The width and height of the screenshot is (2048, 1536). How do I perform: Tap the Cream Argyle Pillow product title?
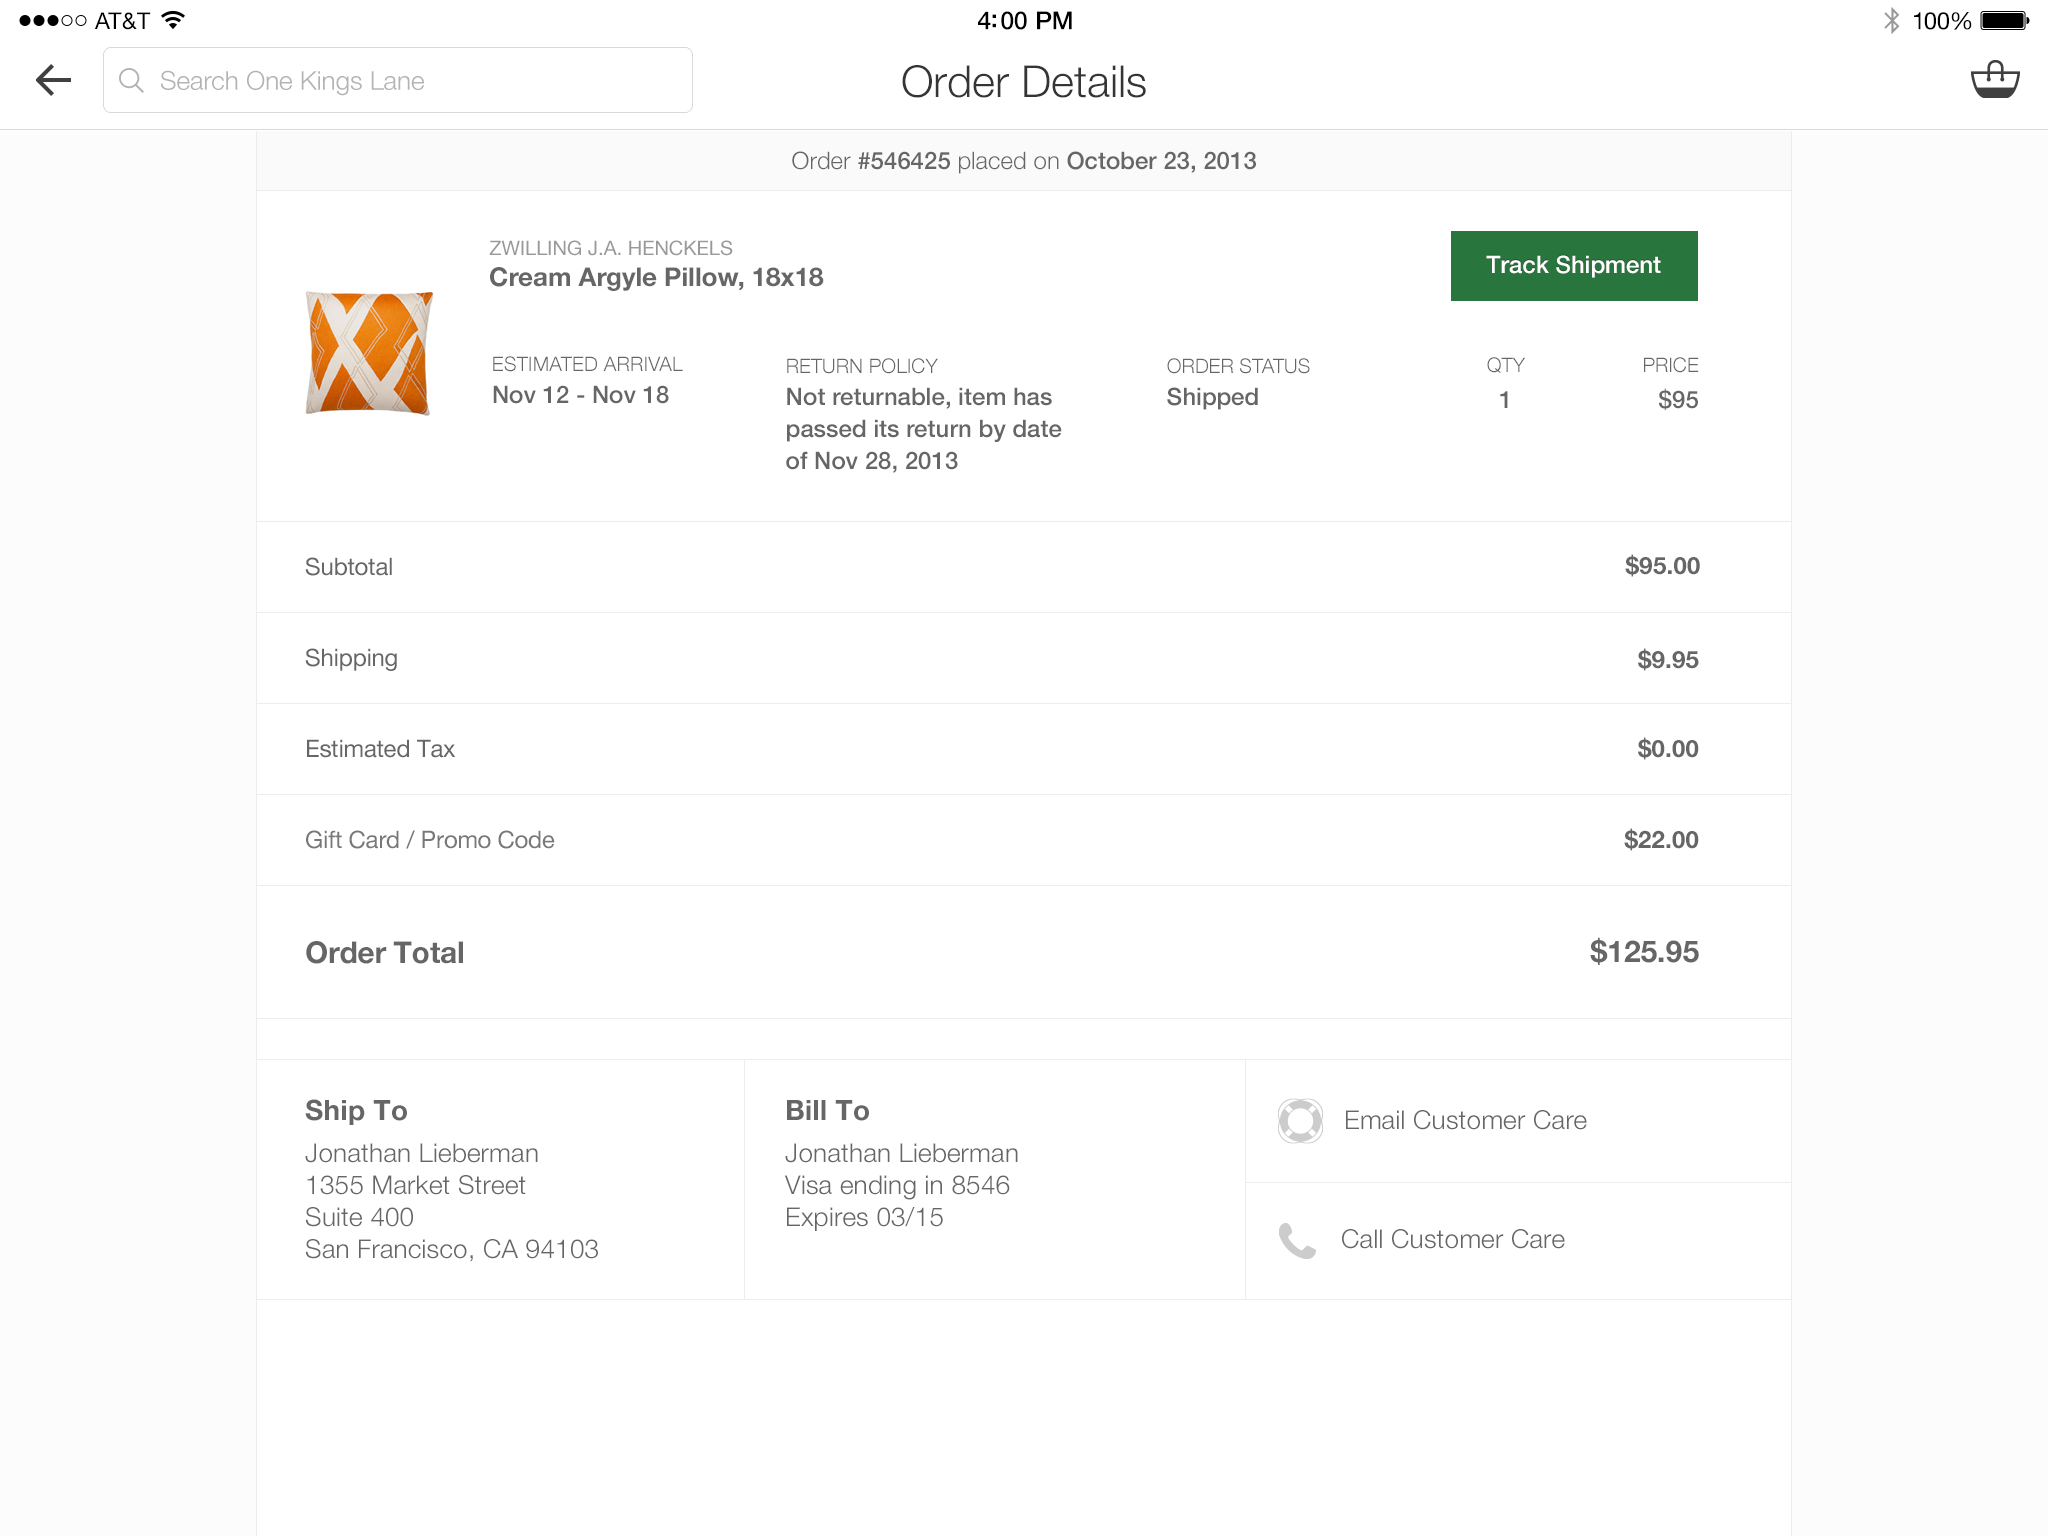coord(656,277)
